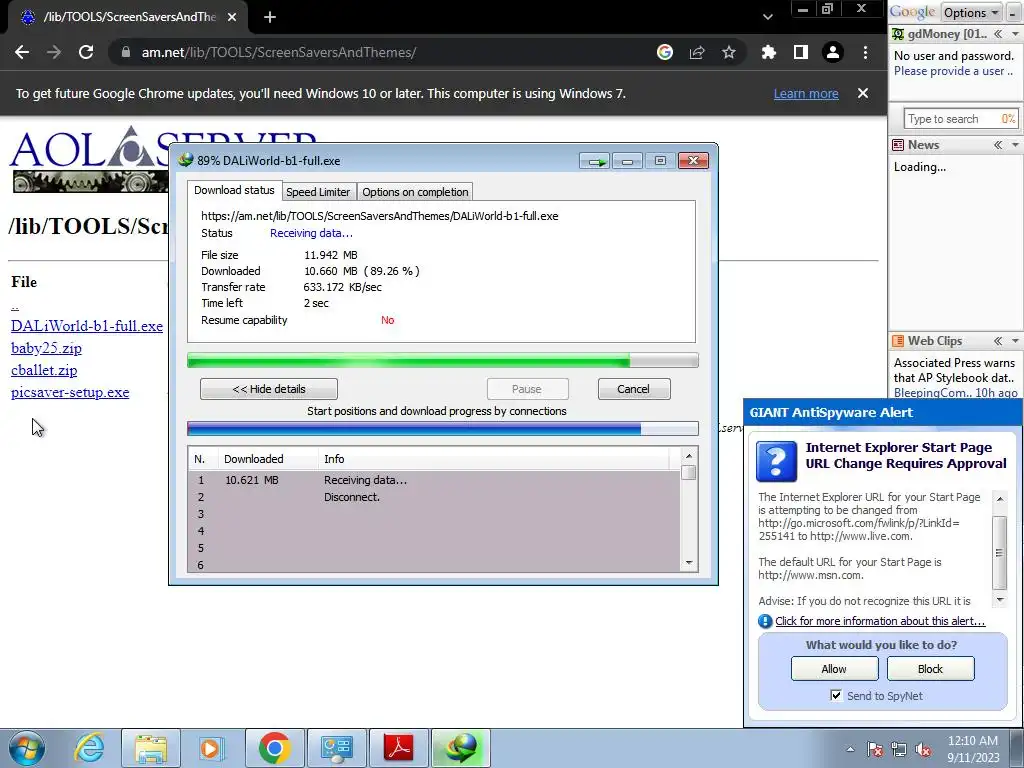Viewport: 1024px width, 768px height.
Task: Select Download status tab
Action: click(234, 190)
